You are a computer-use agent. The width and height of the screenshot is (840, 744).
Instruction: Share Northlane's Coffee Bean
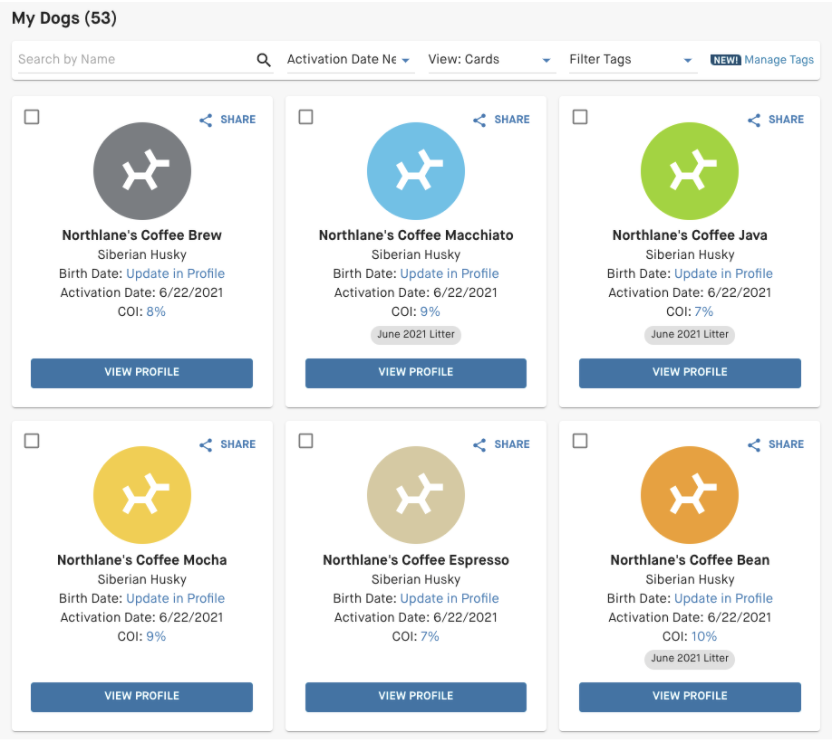tap(775, 445)
